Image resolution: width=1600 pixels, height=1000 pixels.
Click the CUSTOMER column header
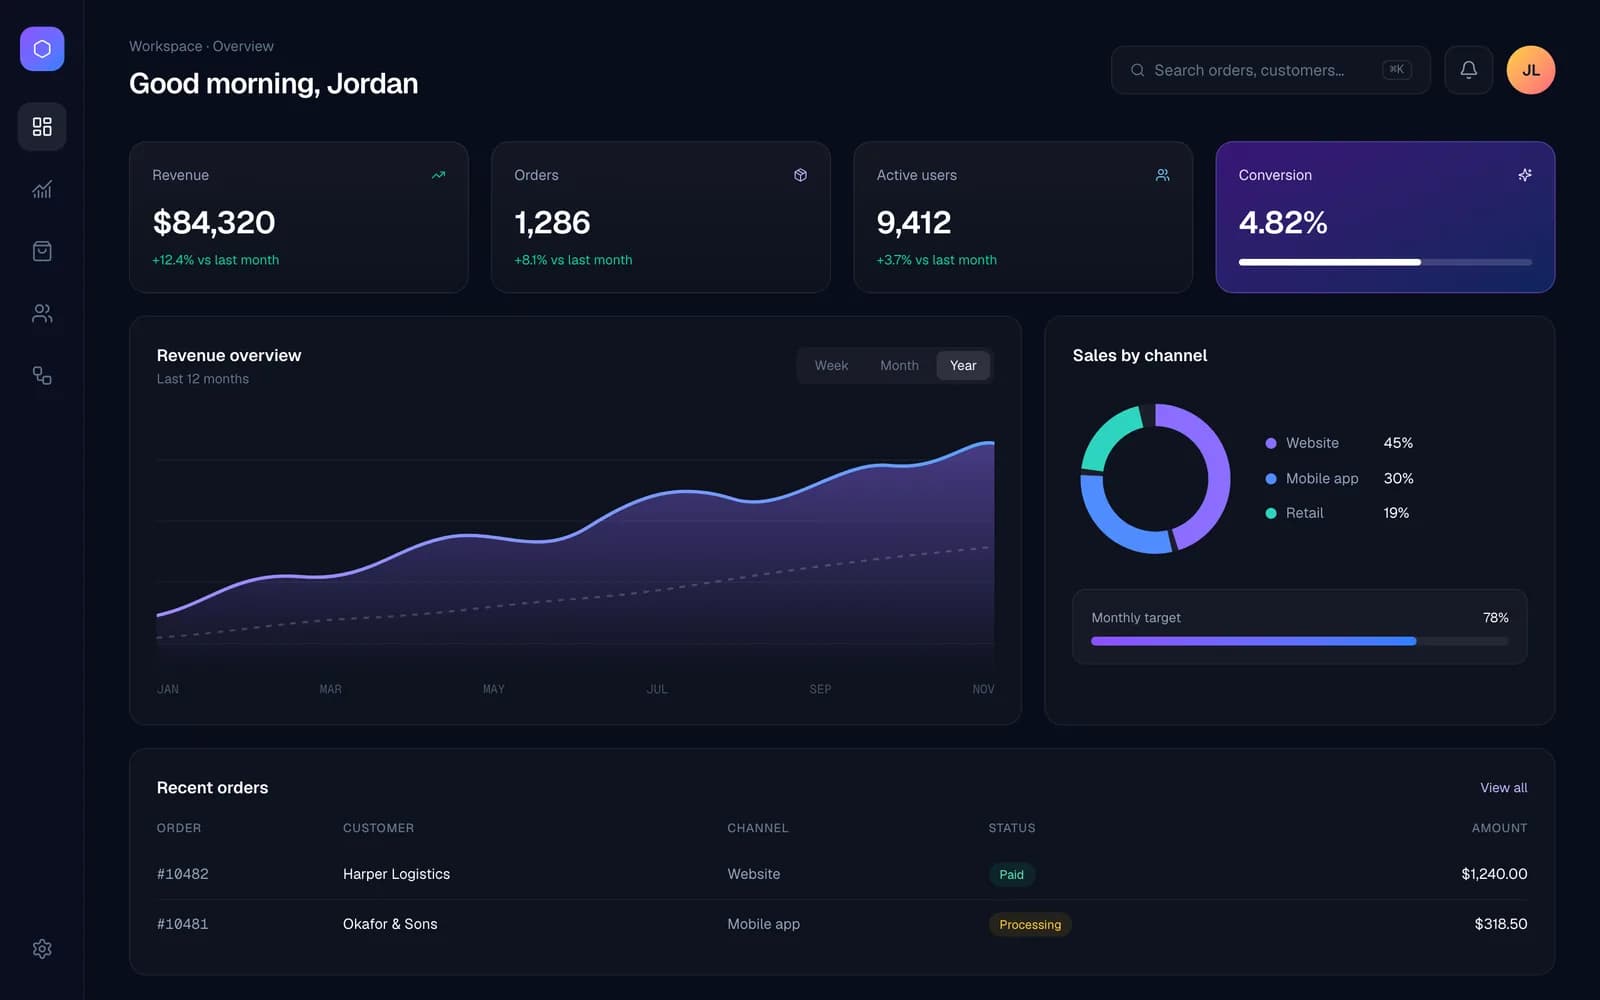click(x=378, y=828)
